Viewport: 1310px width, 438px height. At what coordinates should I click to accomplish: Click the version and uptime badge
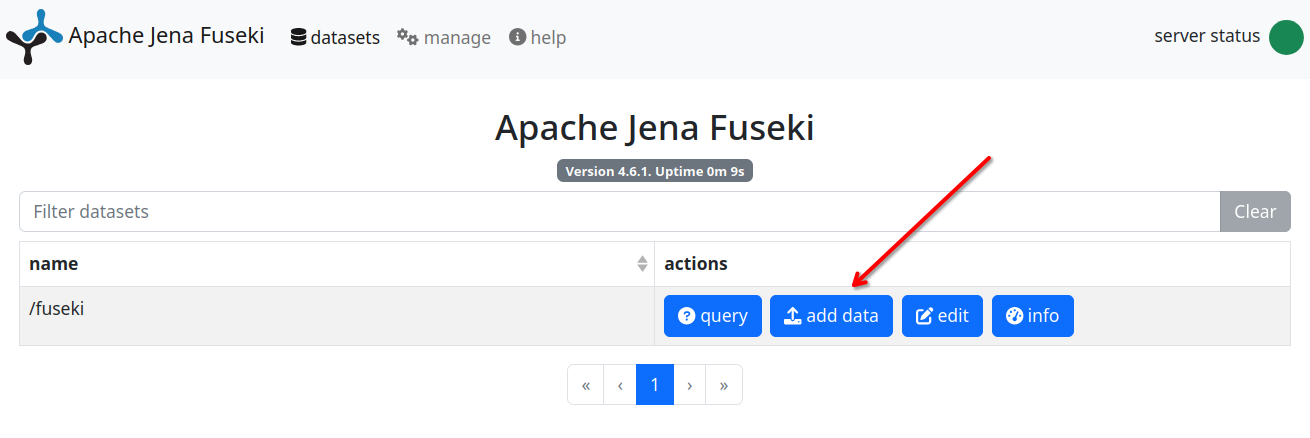655,171
